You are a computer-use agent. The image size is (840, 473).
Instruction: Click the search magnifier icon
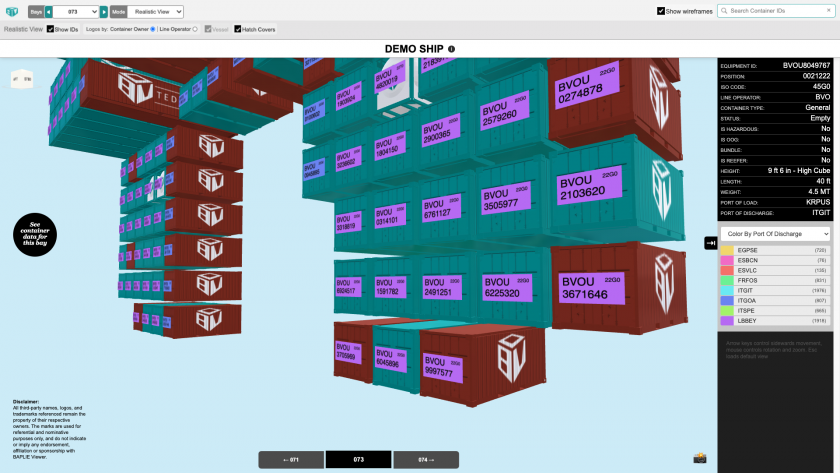[724, 11]
